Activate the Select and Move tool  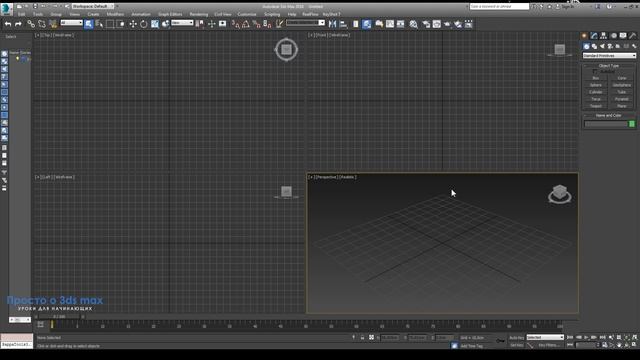point(133,24)
